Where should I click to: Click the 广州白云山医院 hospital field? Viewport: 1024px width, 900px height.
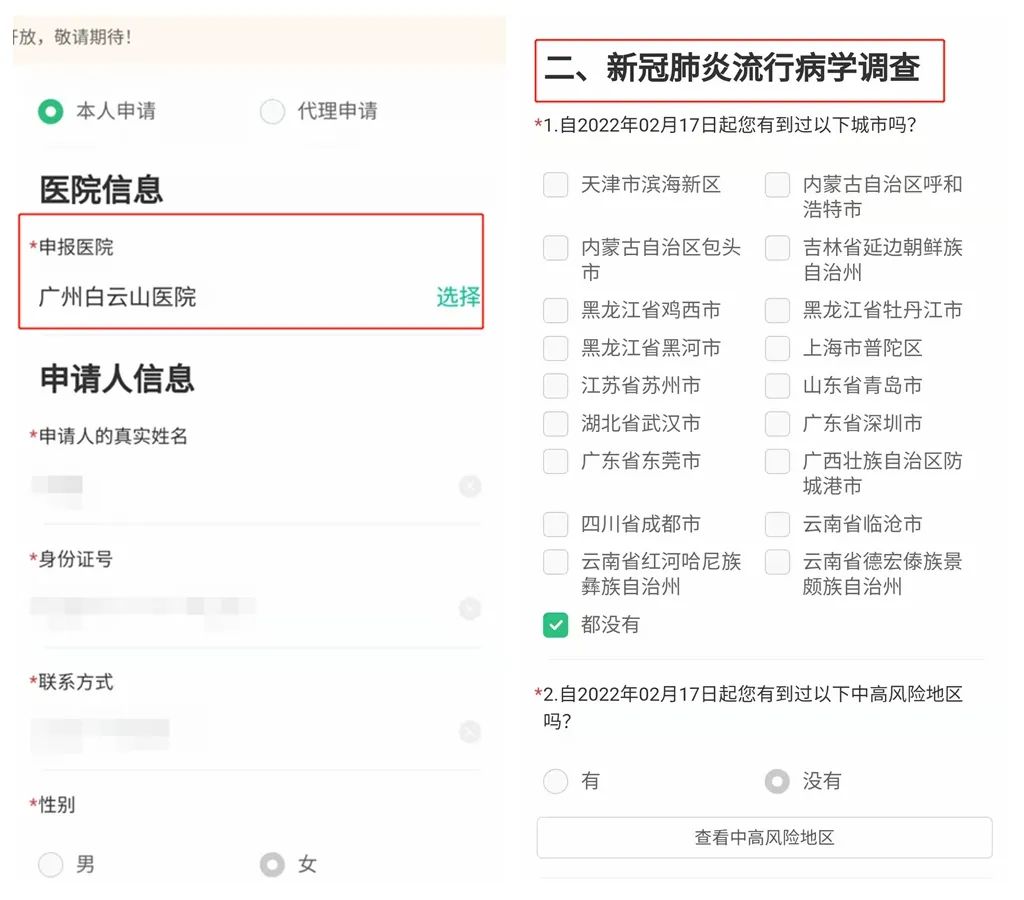click(x=251, y=271)
